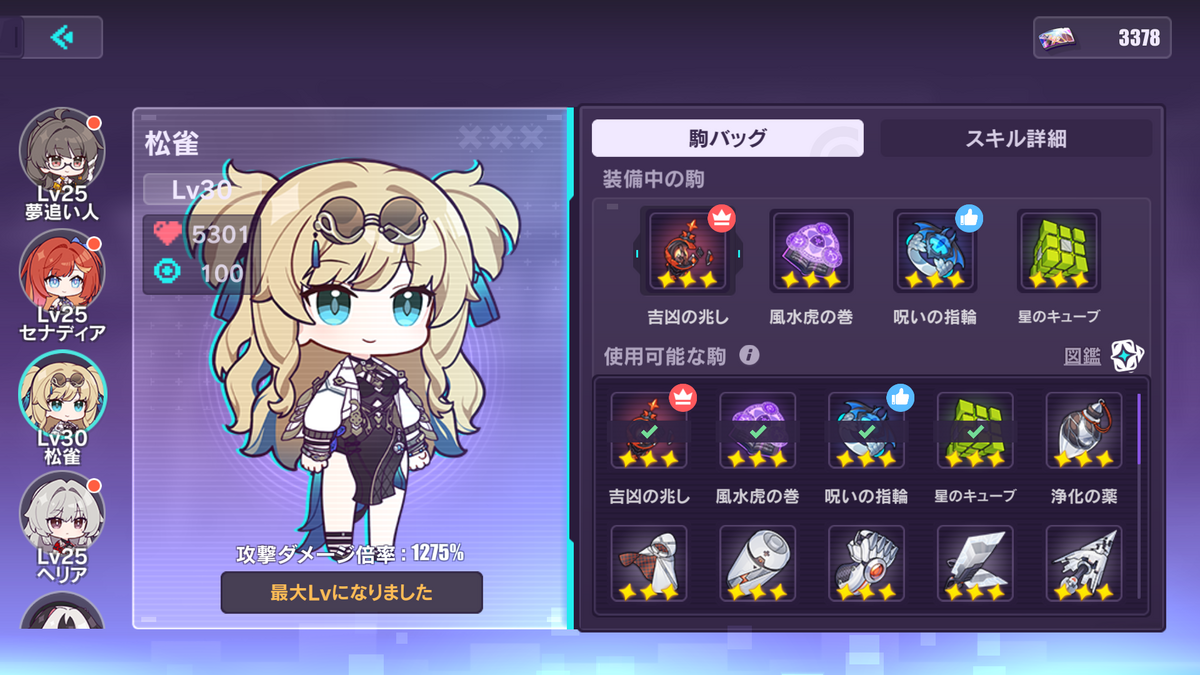
Task: Go back using the arrow button
Action: coord(62,37)
